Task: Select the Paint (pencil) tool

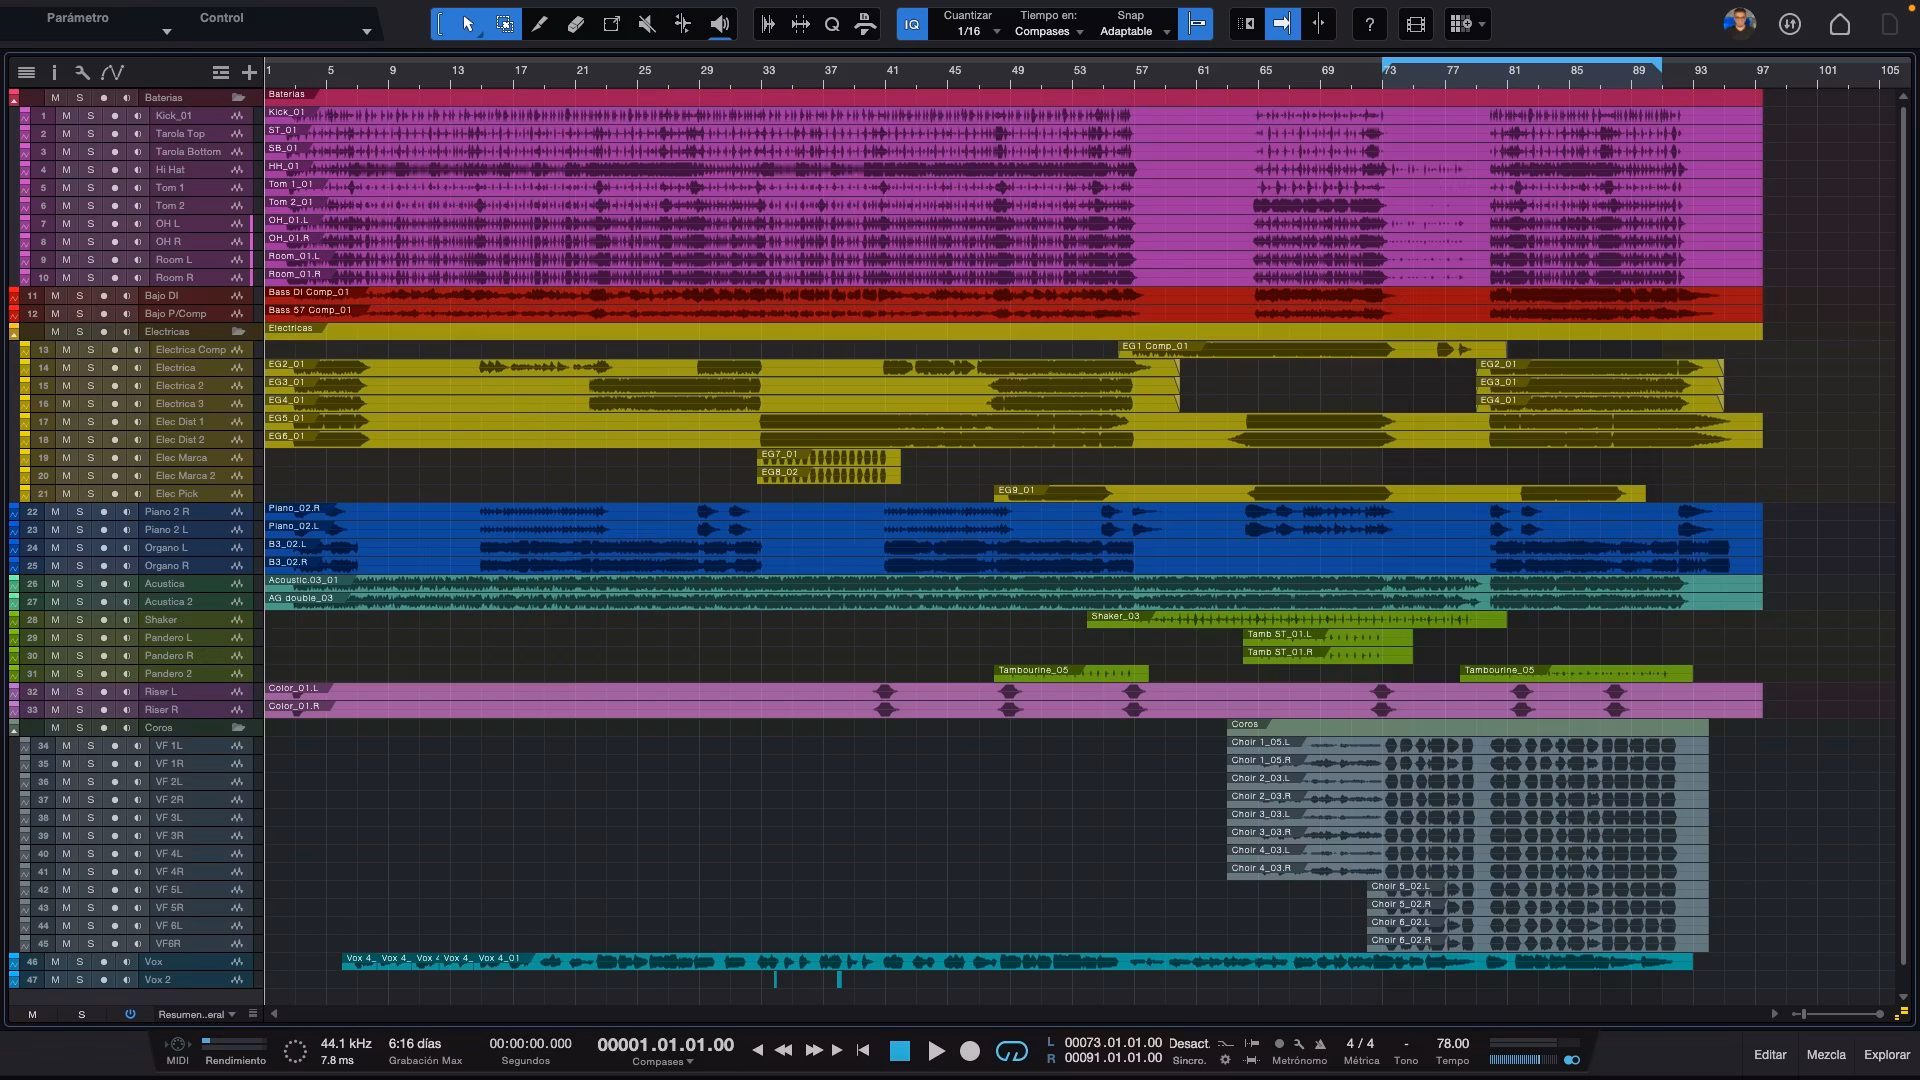Action: (x=540, y=24)
